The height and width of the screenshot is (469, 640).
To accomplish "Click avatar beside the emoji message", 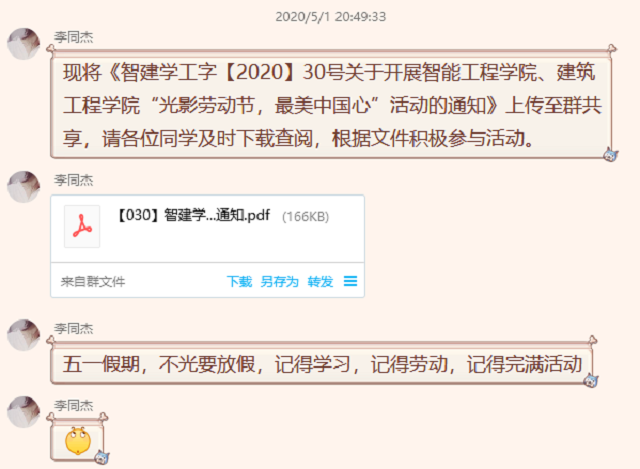I will (x=23, y=411).
